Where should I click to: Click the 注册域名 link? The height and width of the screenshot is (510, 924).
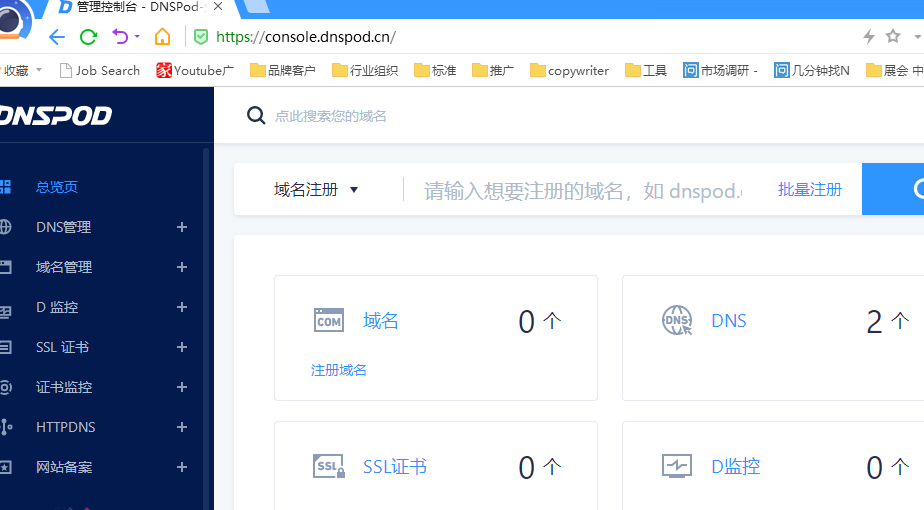(x=339, y=370)
